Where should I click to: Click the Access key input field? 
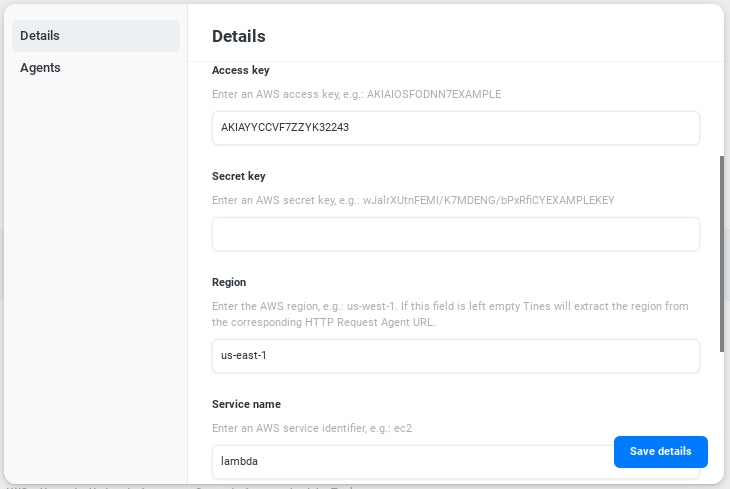pos(455,128)
